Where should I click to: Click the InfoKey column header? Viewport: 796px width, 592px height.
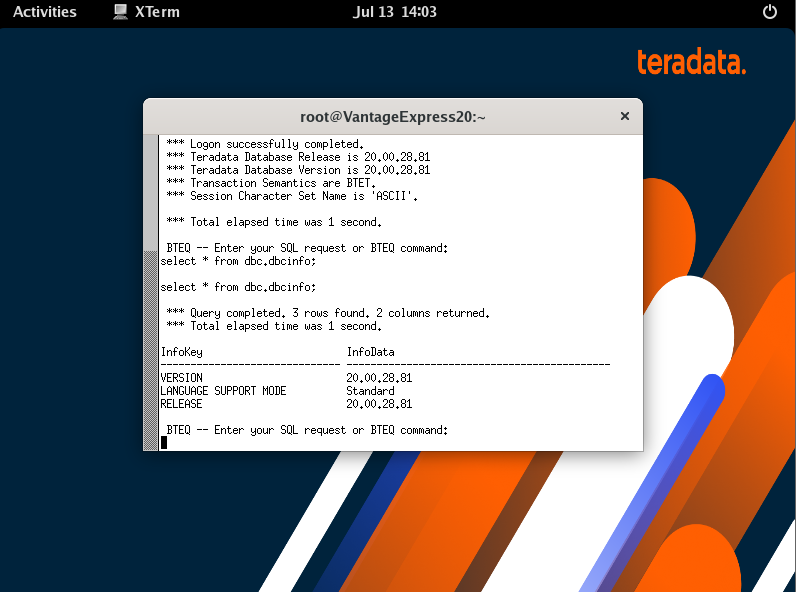(x=181, y=352)
